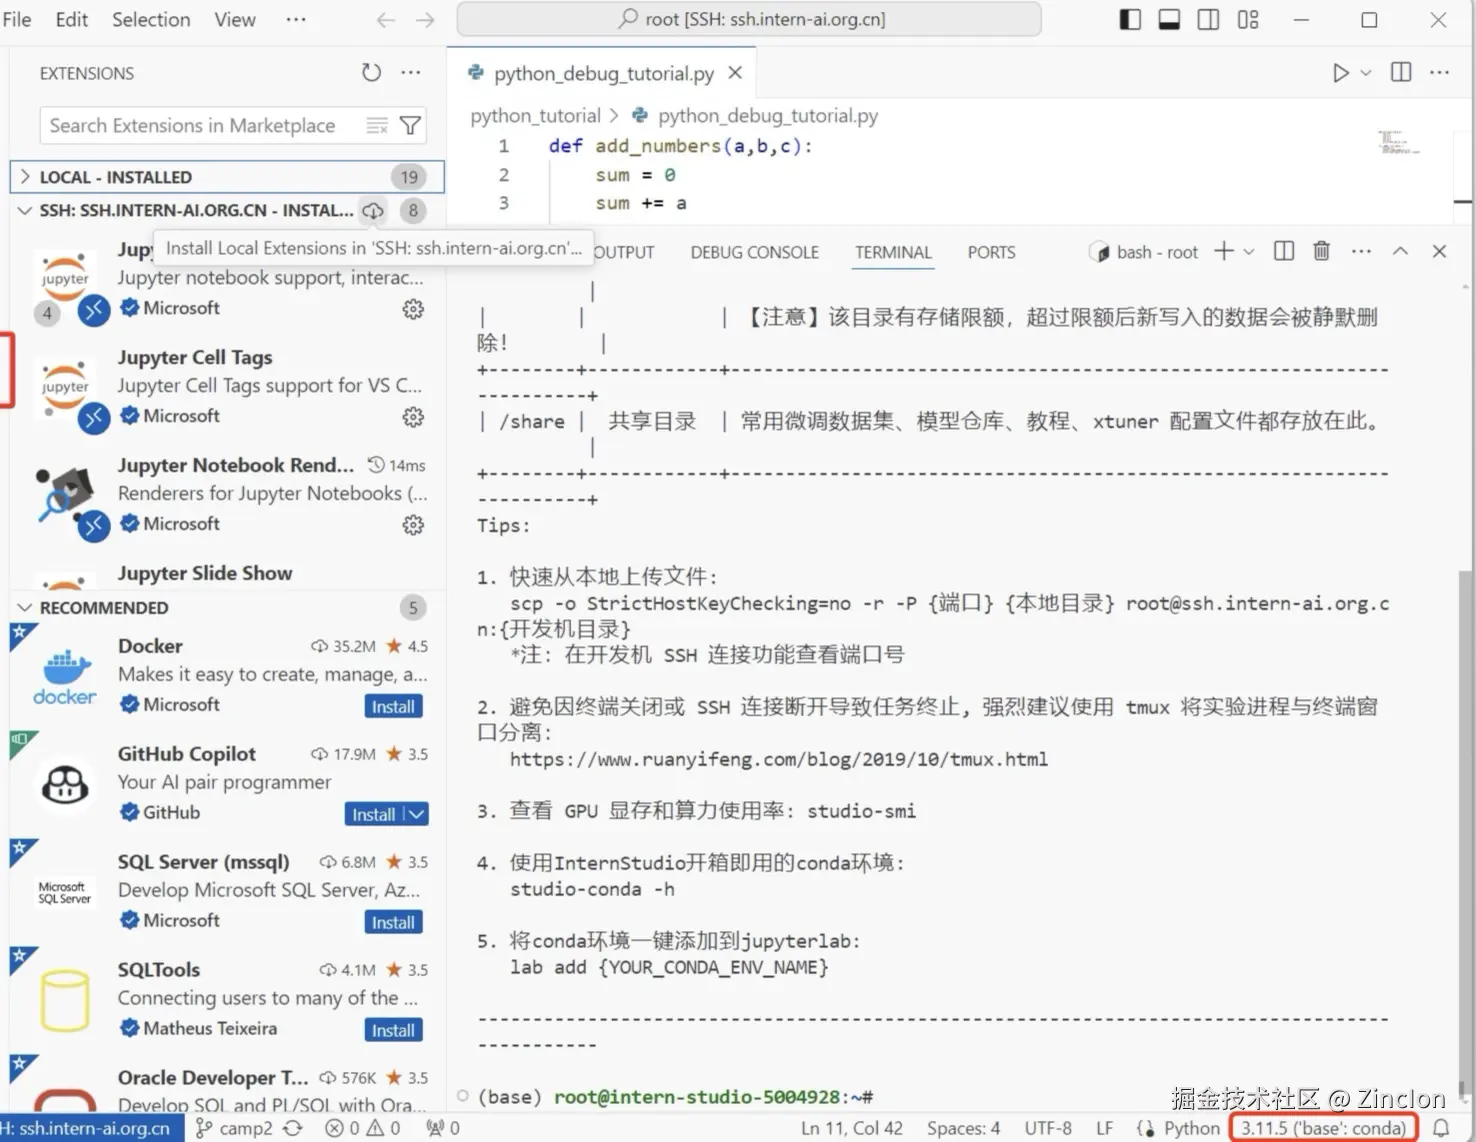Clear the extensions search results
The image size is (1476, 1142).
tap(377, 125)
